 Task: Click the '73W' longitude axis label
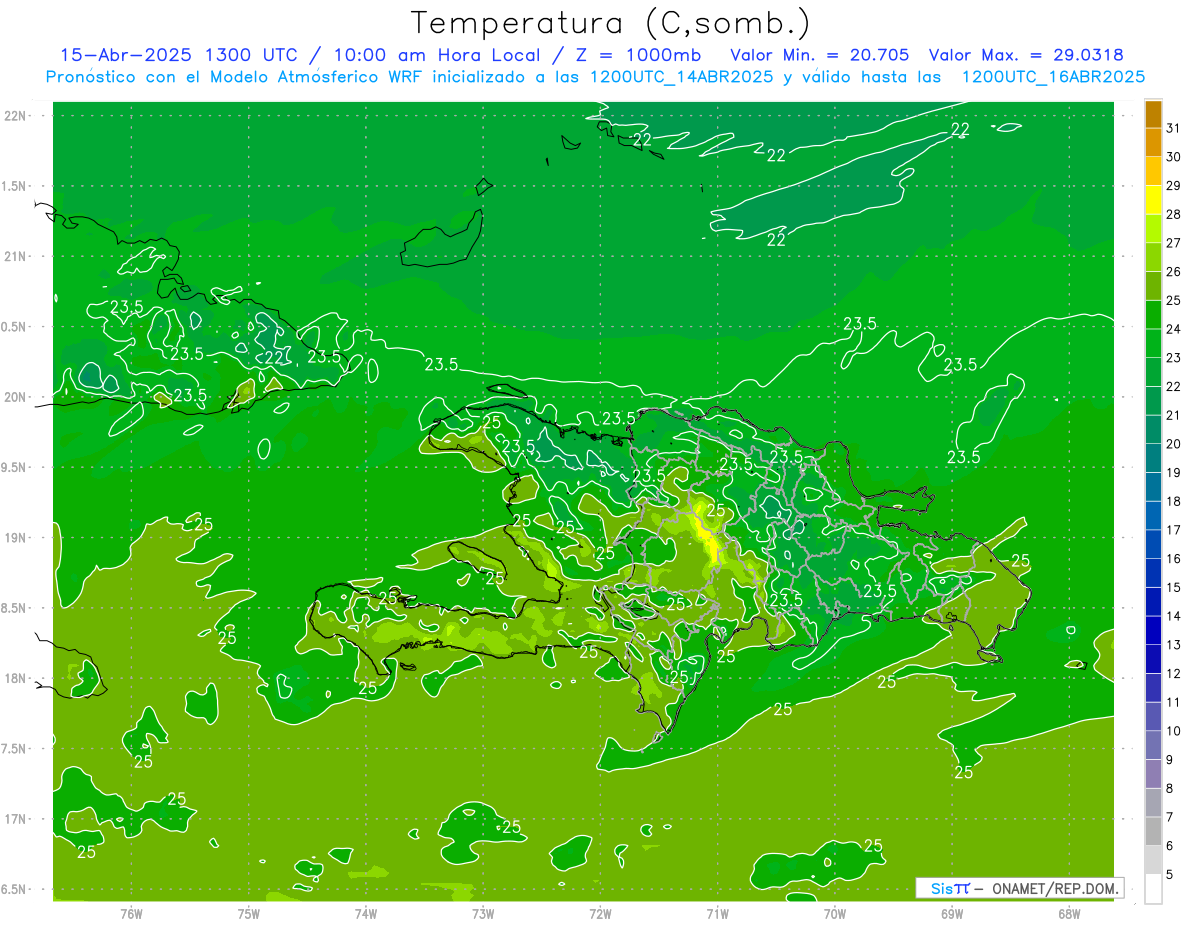(483, 914)
